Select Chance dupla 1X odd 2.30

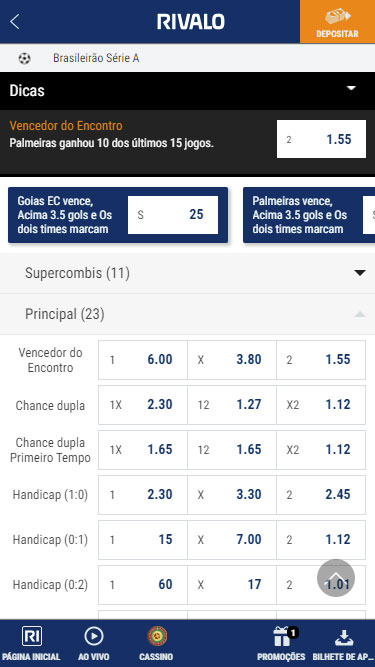(x=143, y=405)
